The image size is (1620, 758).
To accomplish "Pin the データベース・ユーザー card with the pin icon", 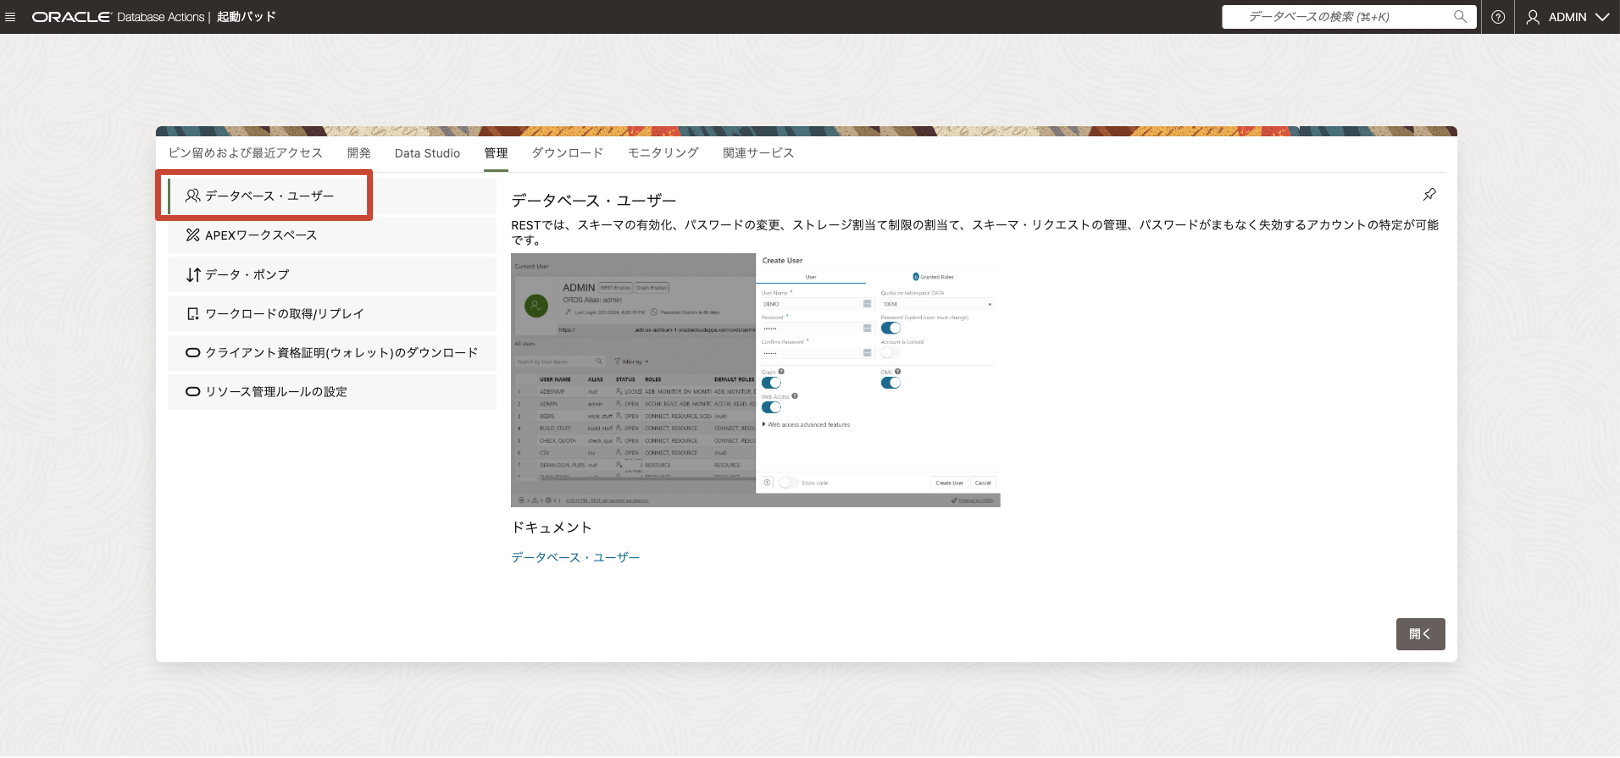I will point(1429,195).
